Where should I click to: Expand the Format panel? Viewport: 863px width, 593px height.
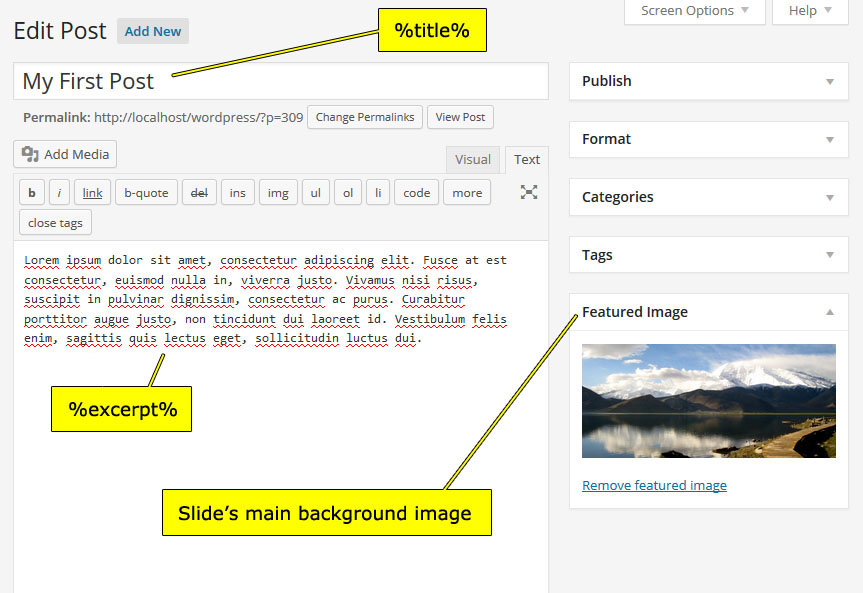pos(829,139)
